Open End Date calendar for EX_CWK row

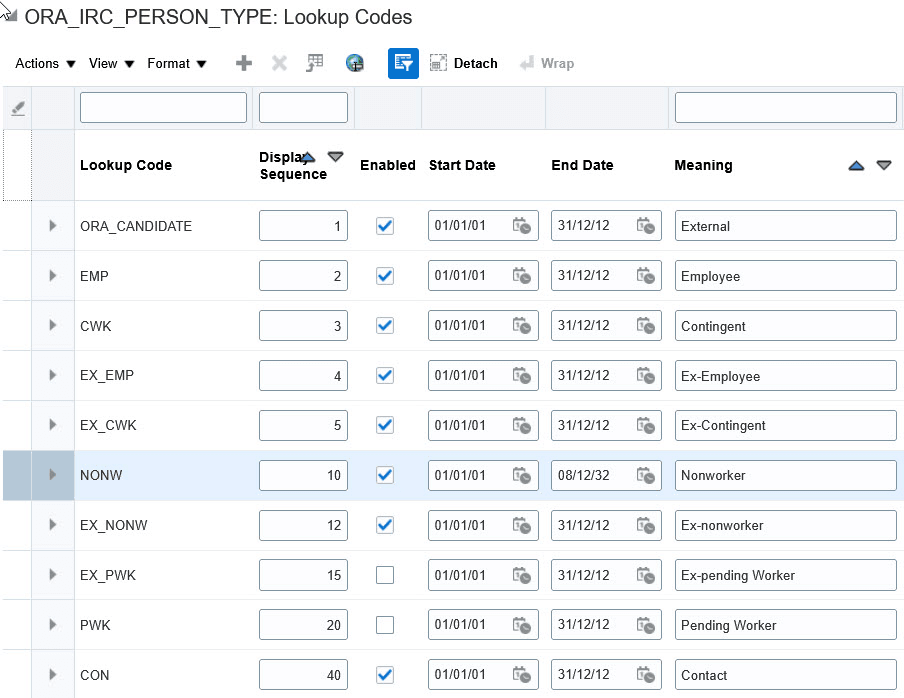click(x=645, y=425)
